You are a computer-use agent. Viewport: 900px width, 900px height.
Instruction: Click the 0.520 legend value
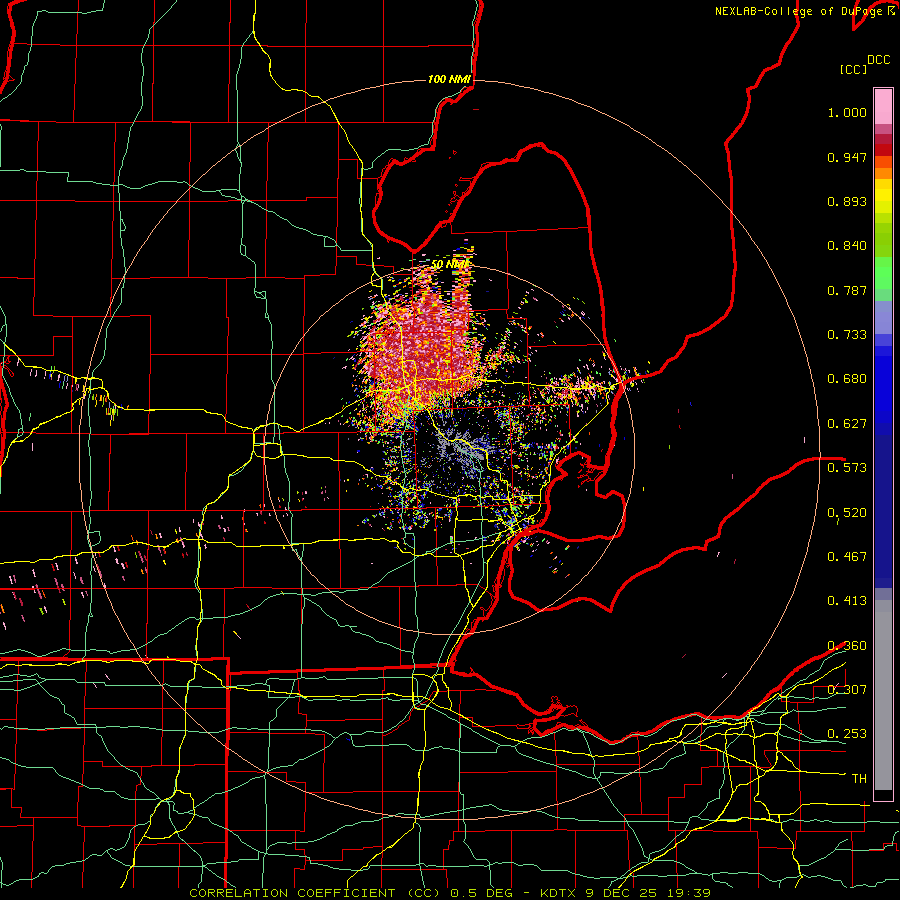point(847,513)
